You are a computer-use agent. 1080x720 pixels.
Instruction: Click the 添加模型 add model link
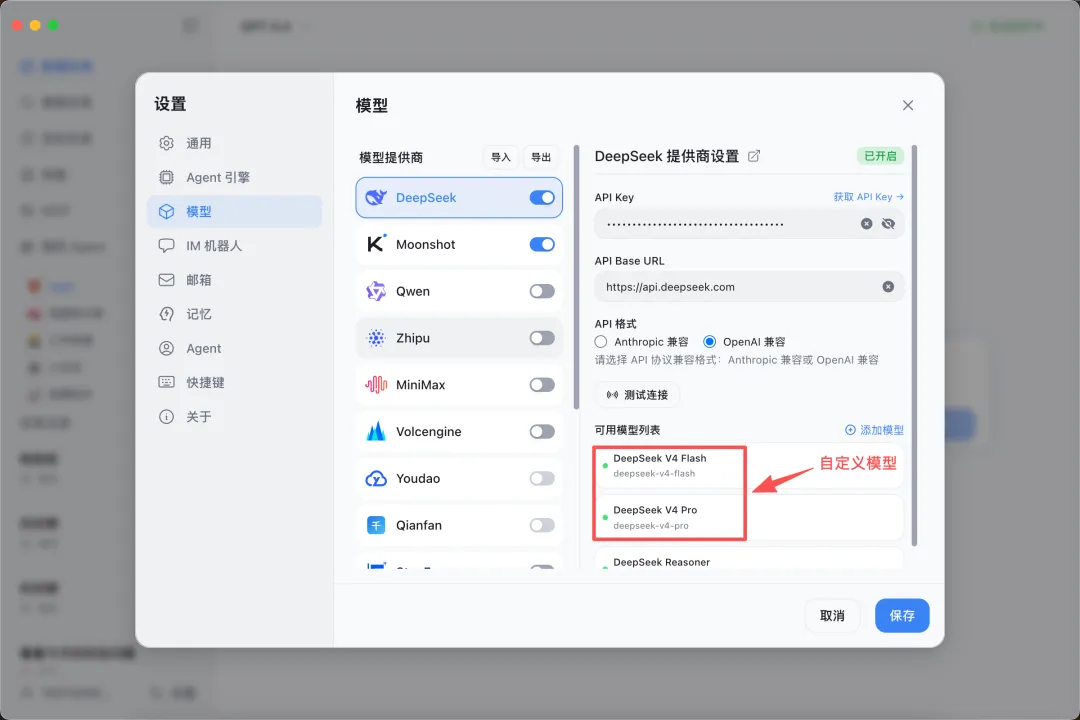tap(874, 430)
